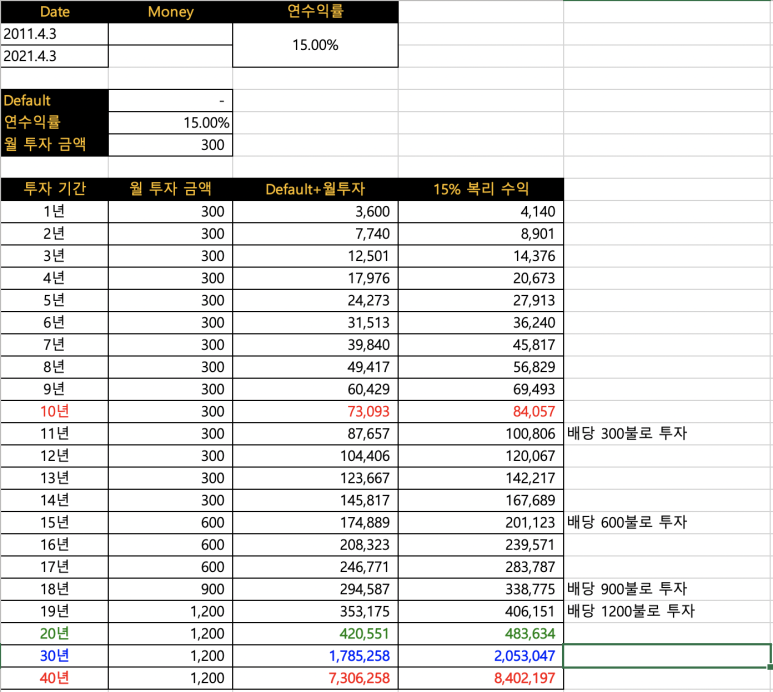Click the 4년 row label
The image size is (773, 692).
click(54, 278)
